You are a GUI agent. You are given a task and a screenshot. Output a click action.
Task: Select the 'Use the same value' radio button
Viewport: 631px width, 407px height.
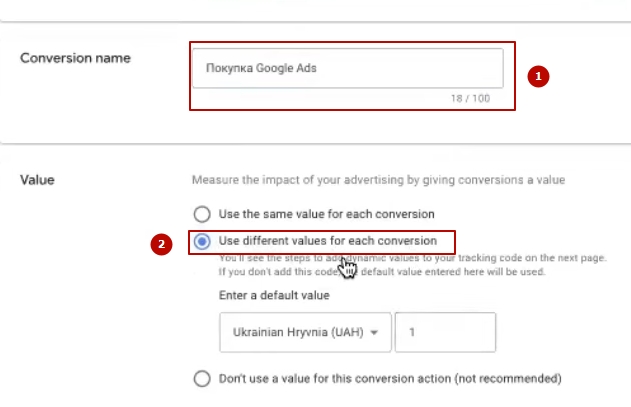(202, 214)
